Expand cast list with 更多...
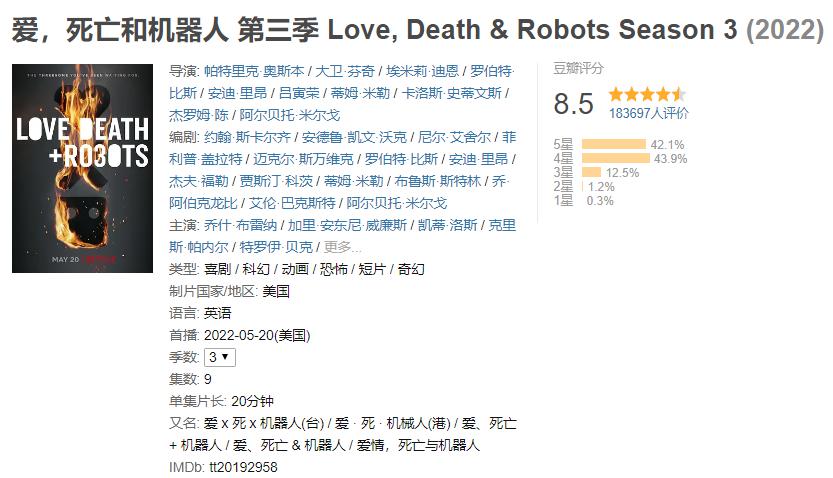Image resolution: width=833 pixels, height=478 pixels. [342, 247]
